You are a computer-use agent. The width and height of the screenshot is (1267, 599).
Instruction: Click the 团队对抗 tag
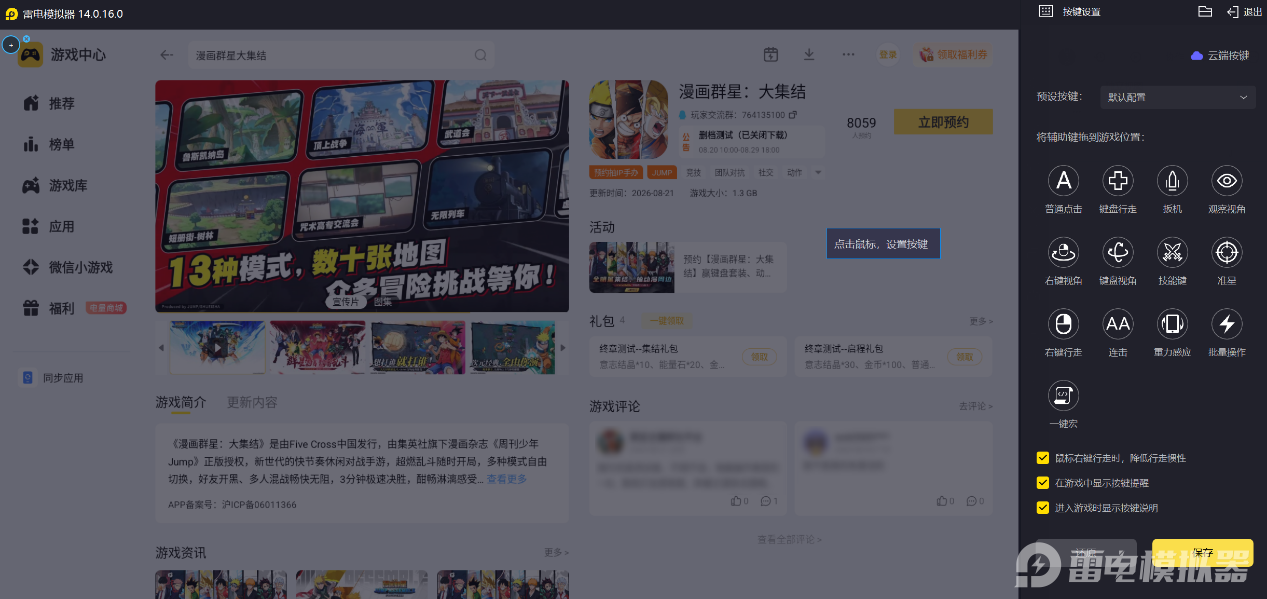[x=730, y=172]
